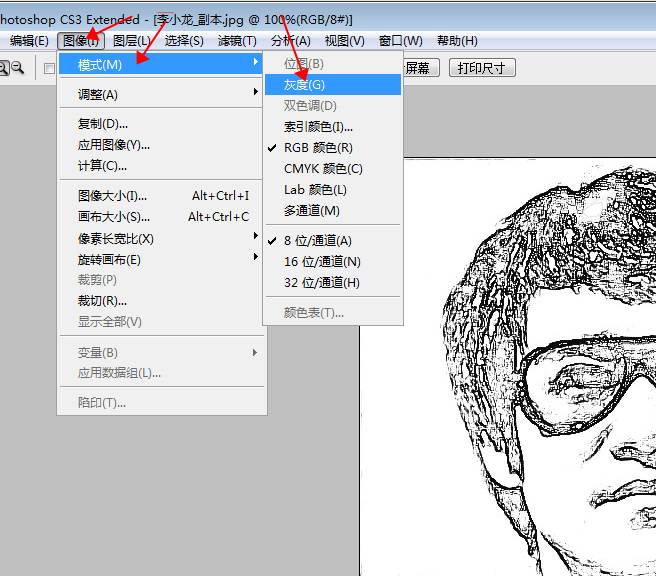Select Lab 颜色(L) mode

click(315, 190)
